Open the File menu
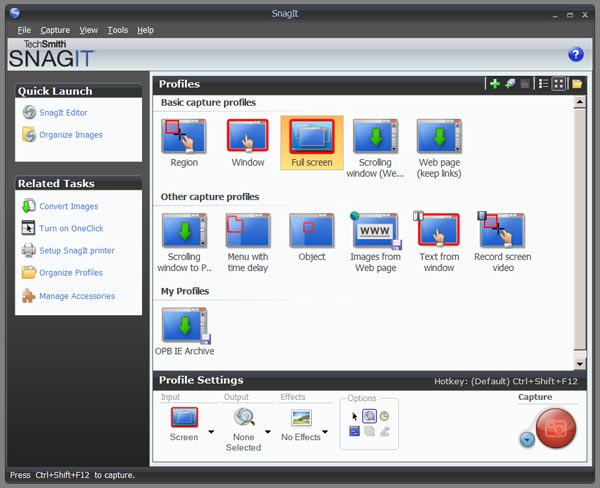 point(24,30)
